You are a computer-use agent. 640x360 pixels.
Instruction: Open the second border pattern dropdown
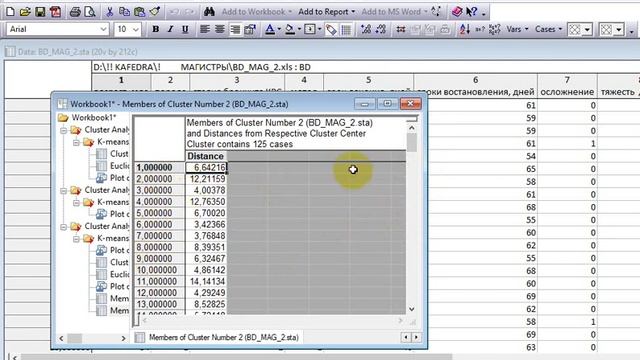pyautogui.click(x=619, y=30)
